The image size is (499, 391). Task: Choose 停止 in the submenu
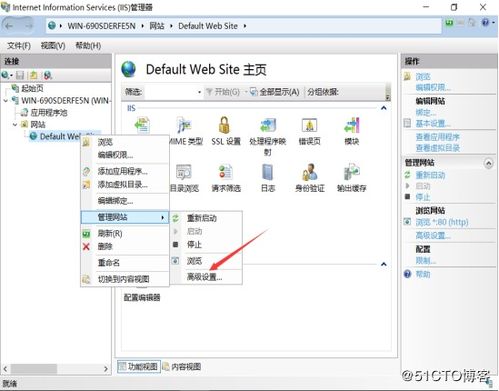194,245
